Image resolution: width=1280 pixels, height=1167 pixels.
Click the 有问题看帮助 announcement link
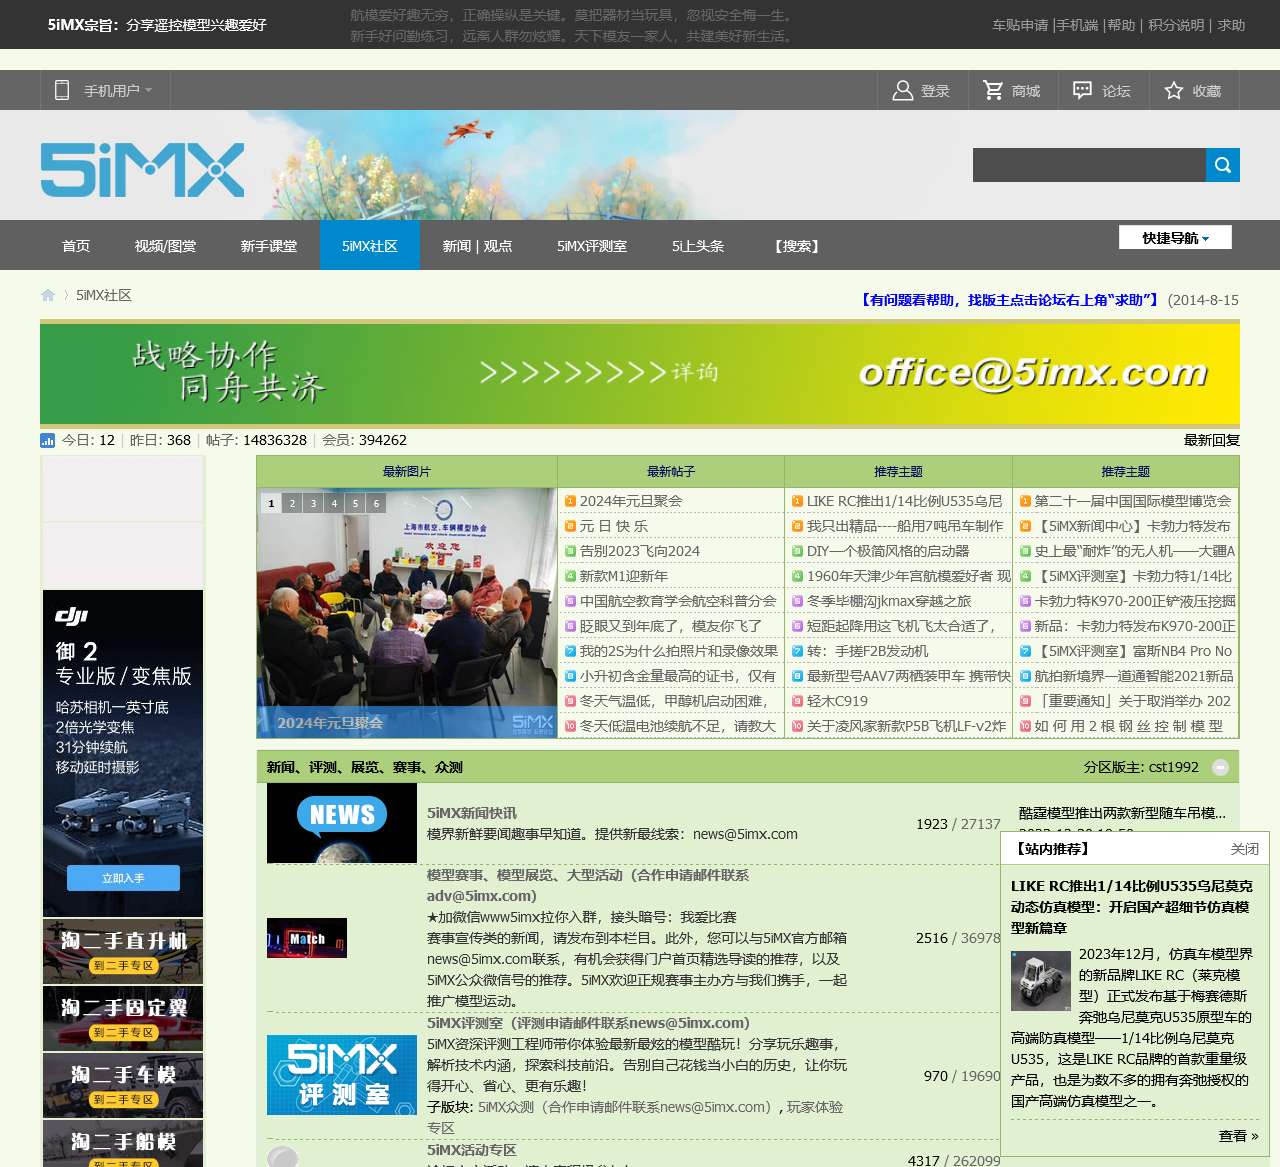coord(1009,299)
